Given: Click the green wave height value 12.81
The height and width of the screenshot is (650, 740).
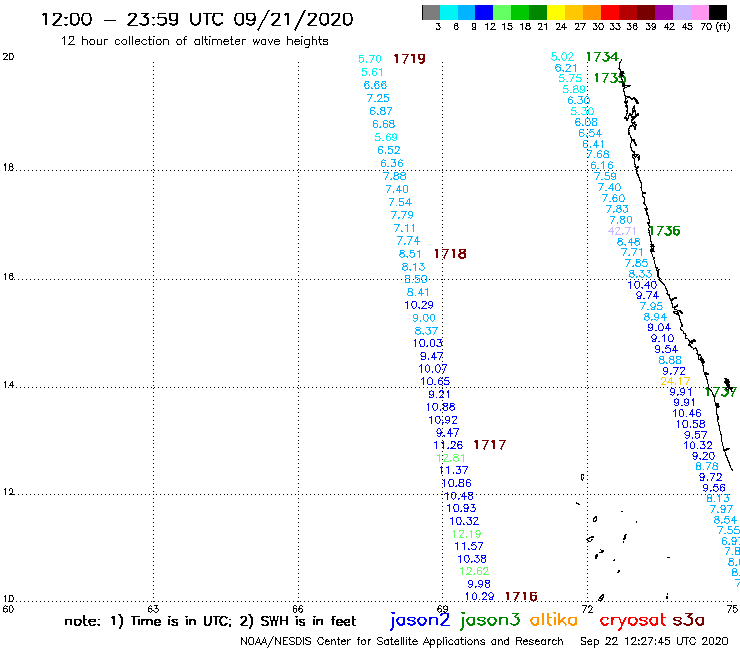Looking at the screenshot, I should (451, 458).
